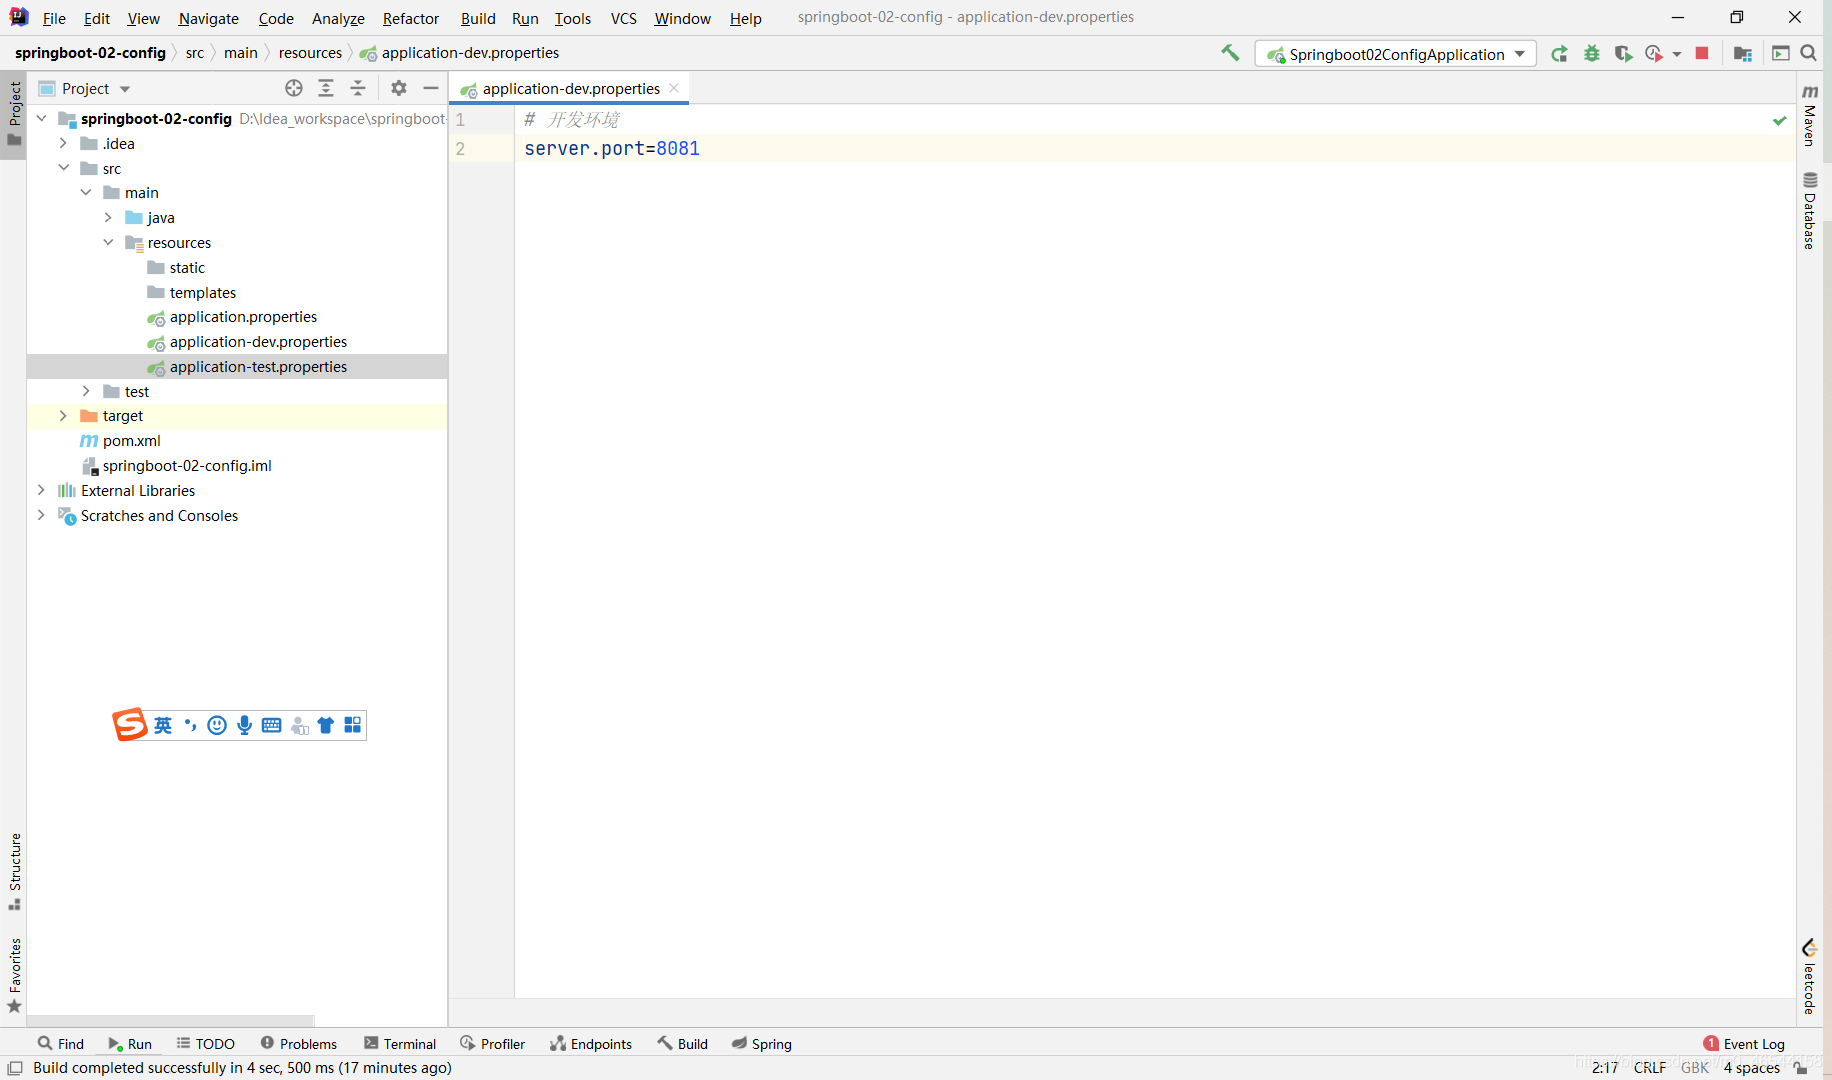The height and width of the screenshot is (1080, 1832).
Task: Open the leetcode tool window
Action: coord(1810,976)
